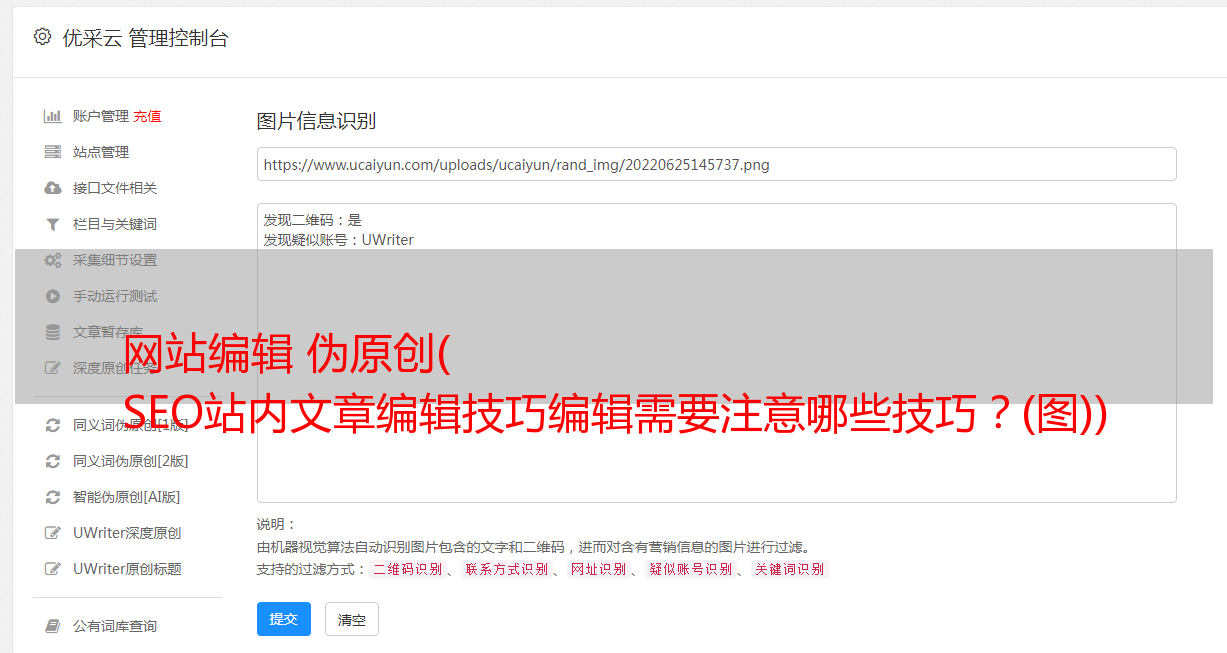Click the red 充值 link
1227x653 pixels.
pyautogui.click(x=147, y=116)
